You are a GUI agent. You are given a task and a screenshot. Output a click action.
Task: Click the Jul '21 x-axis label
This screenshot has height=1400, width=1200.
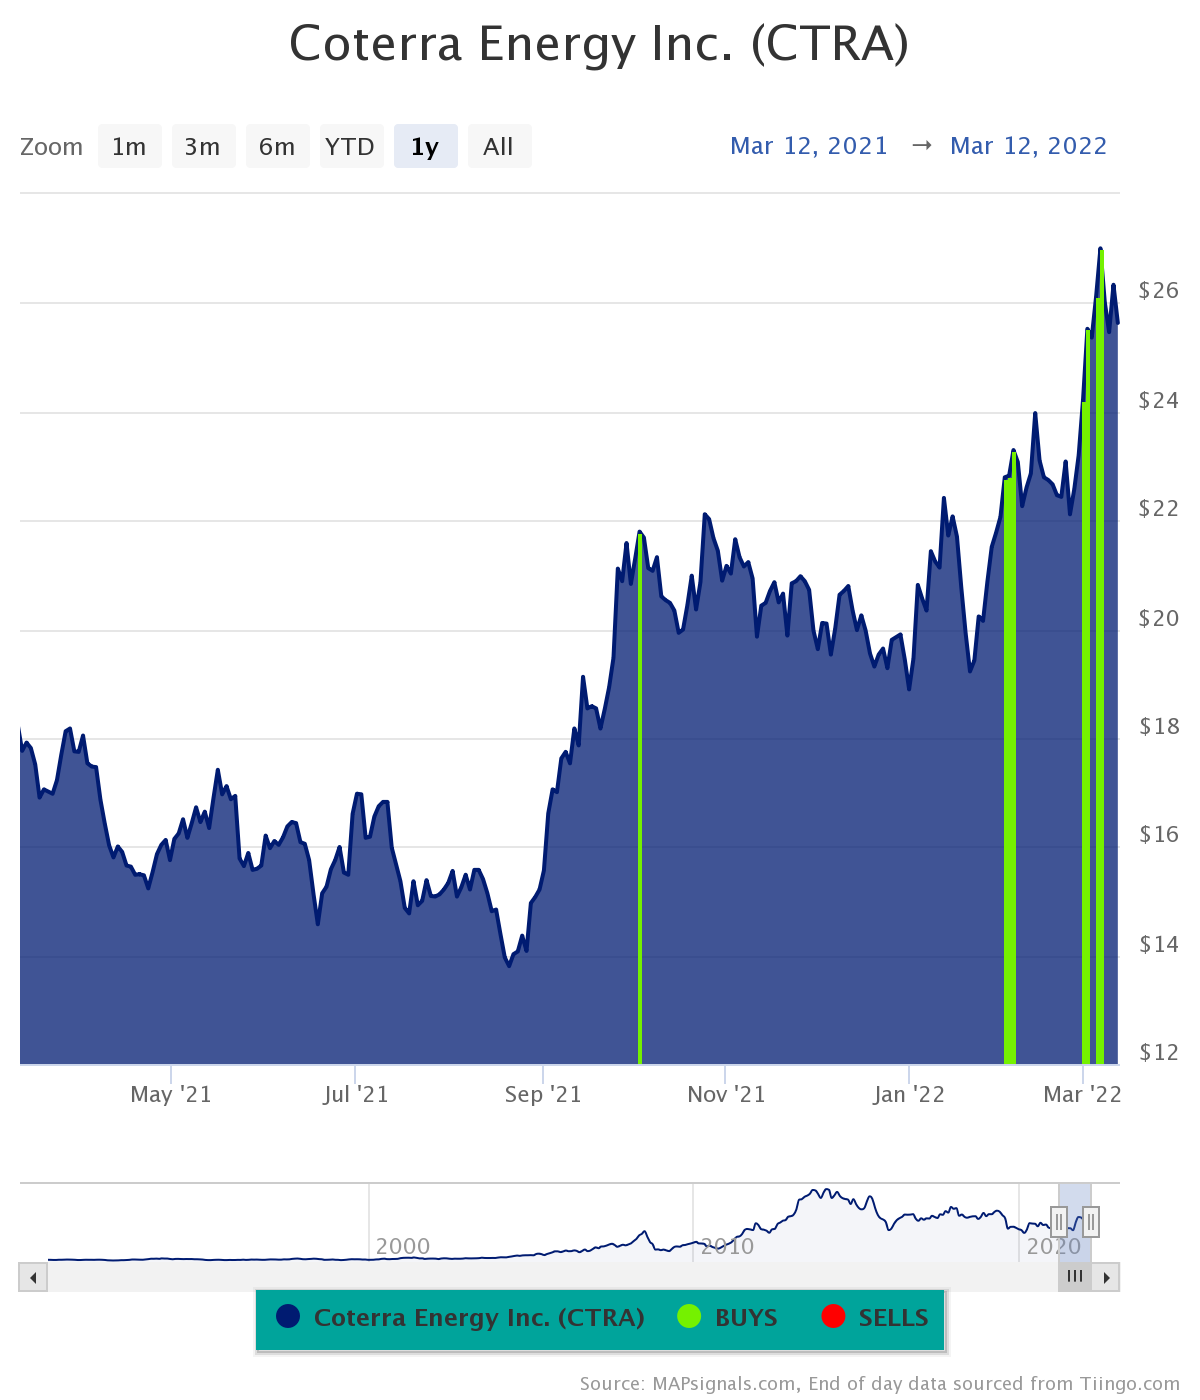tap(355, 1095)
